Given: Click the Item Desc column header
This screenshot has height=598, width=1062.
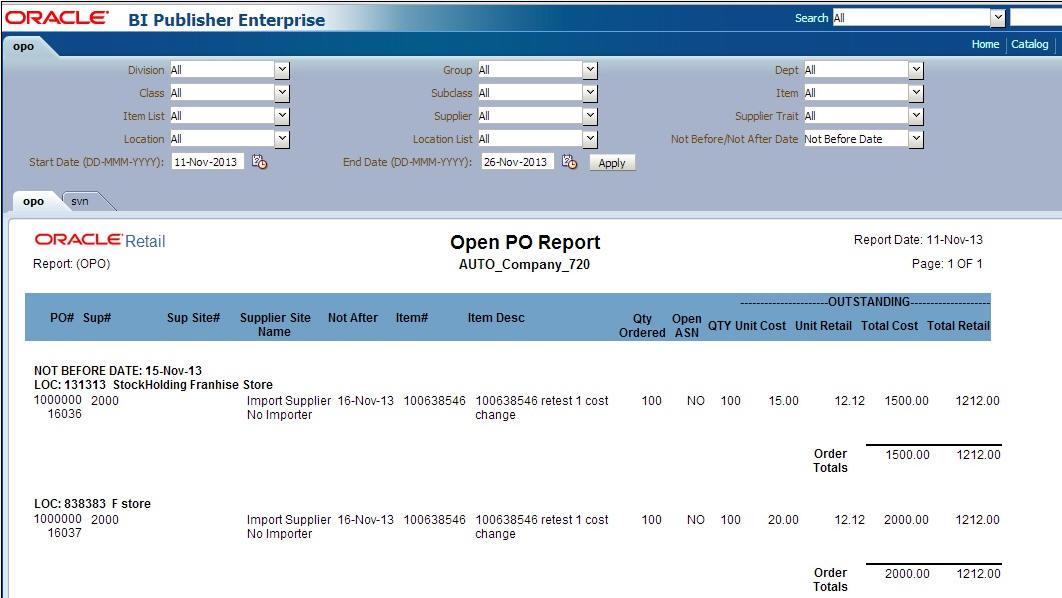Looking at the screenshot, I should pyautogui.click(x=496, y=318).
